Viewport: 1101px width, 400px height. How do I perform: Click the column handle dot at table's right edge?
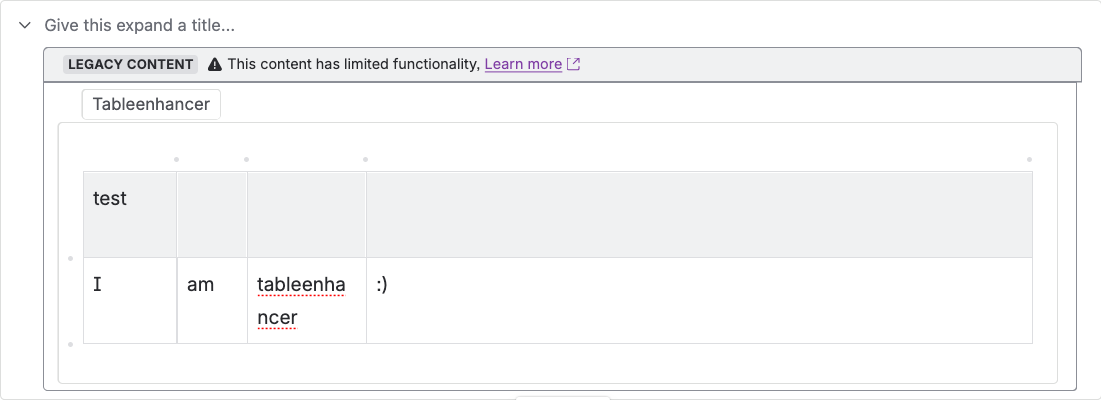[x=1029, y=159]
